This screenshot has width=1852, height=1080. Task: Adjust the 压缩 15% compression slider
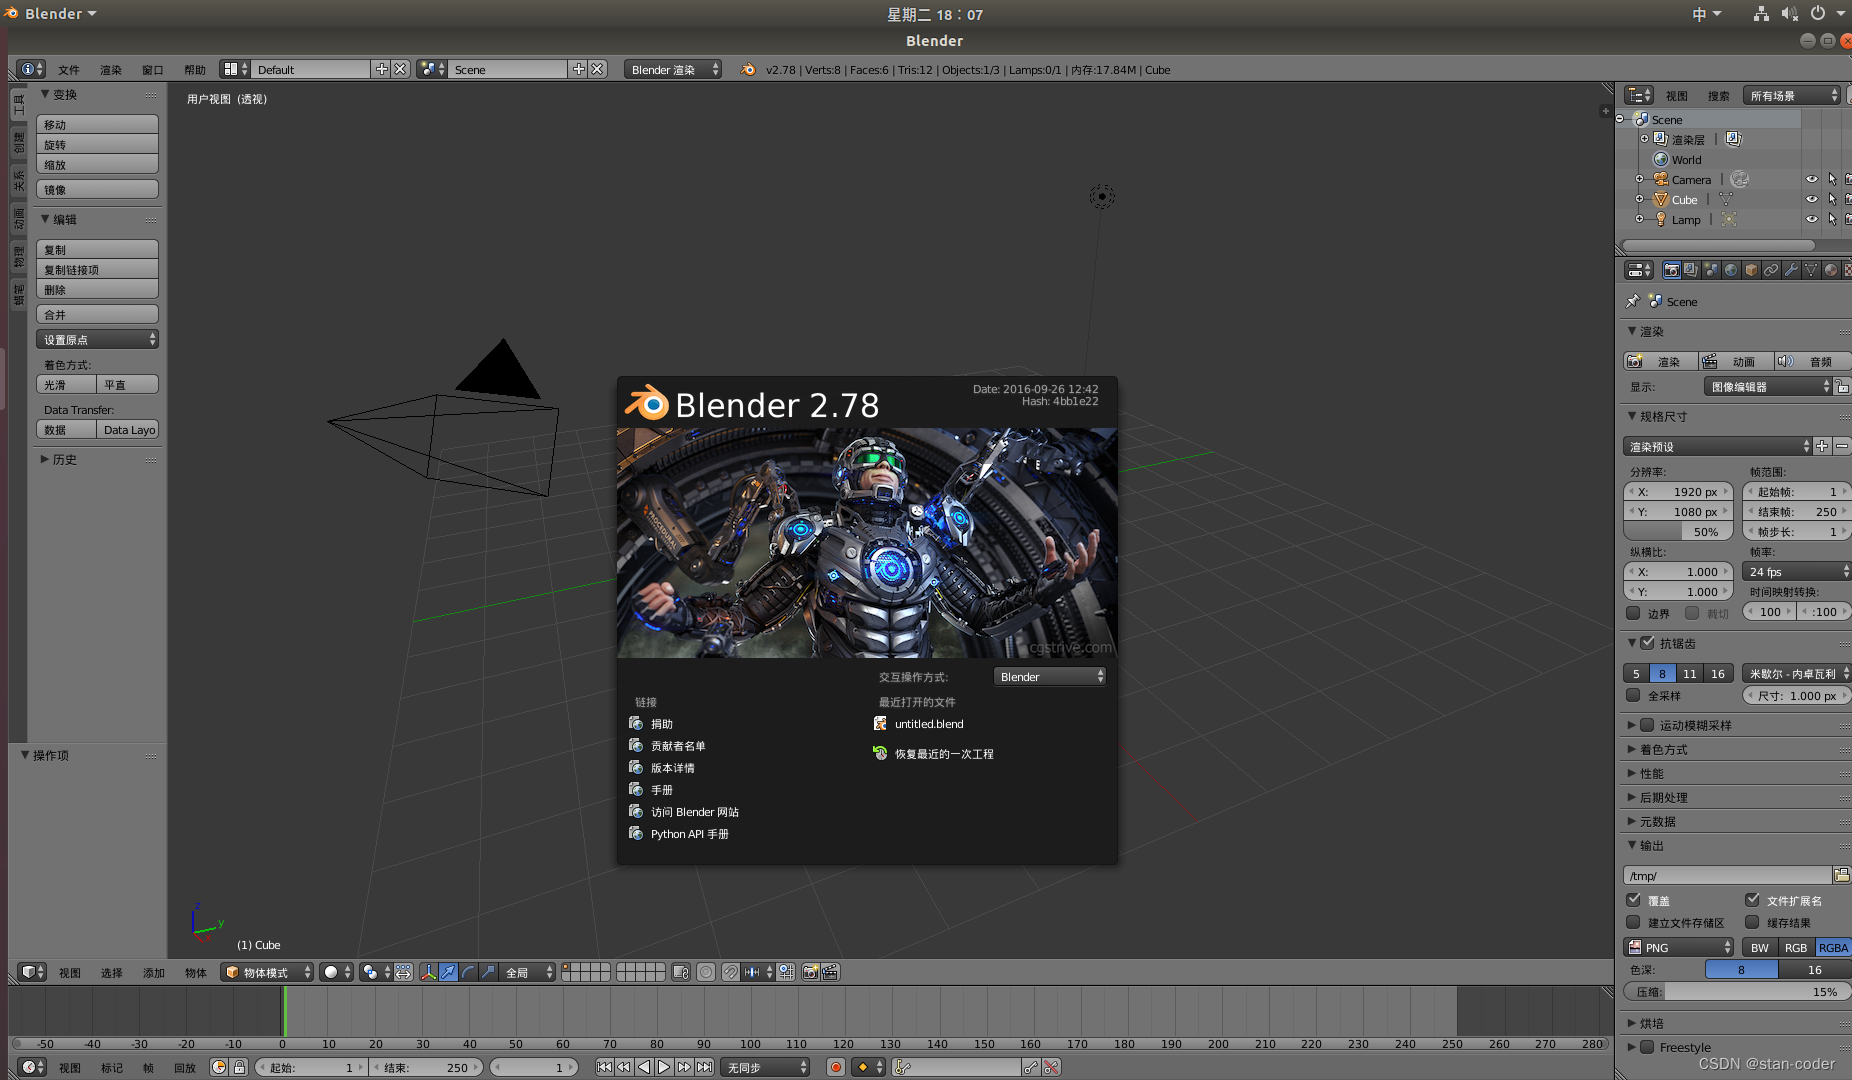(x=1737, y=991)
